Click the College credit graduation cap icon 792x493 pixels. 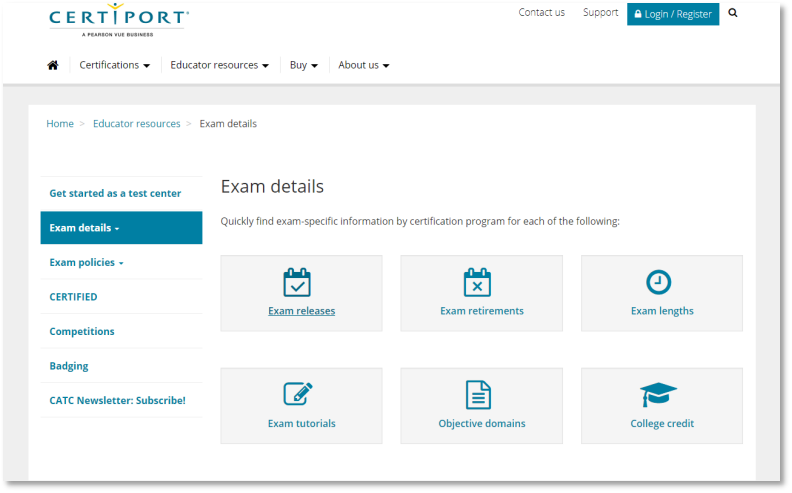click(658, 394)
